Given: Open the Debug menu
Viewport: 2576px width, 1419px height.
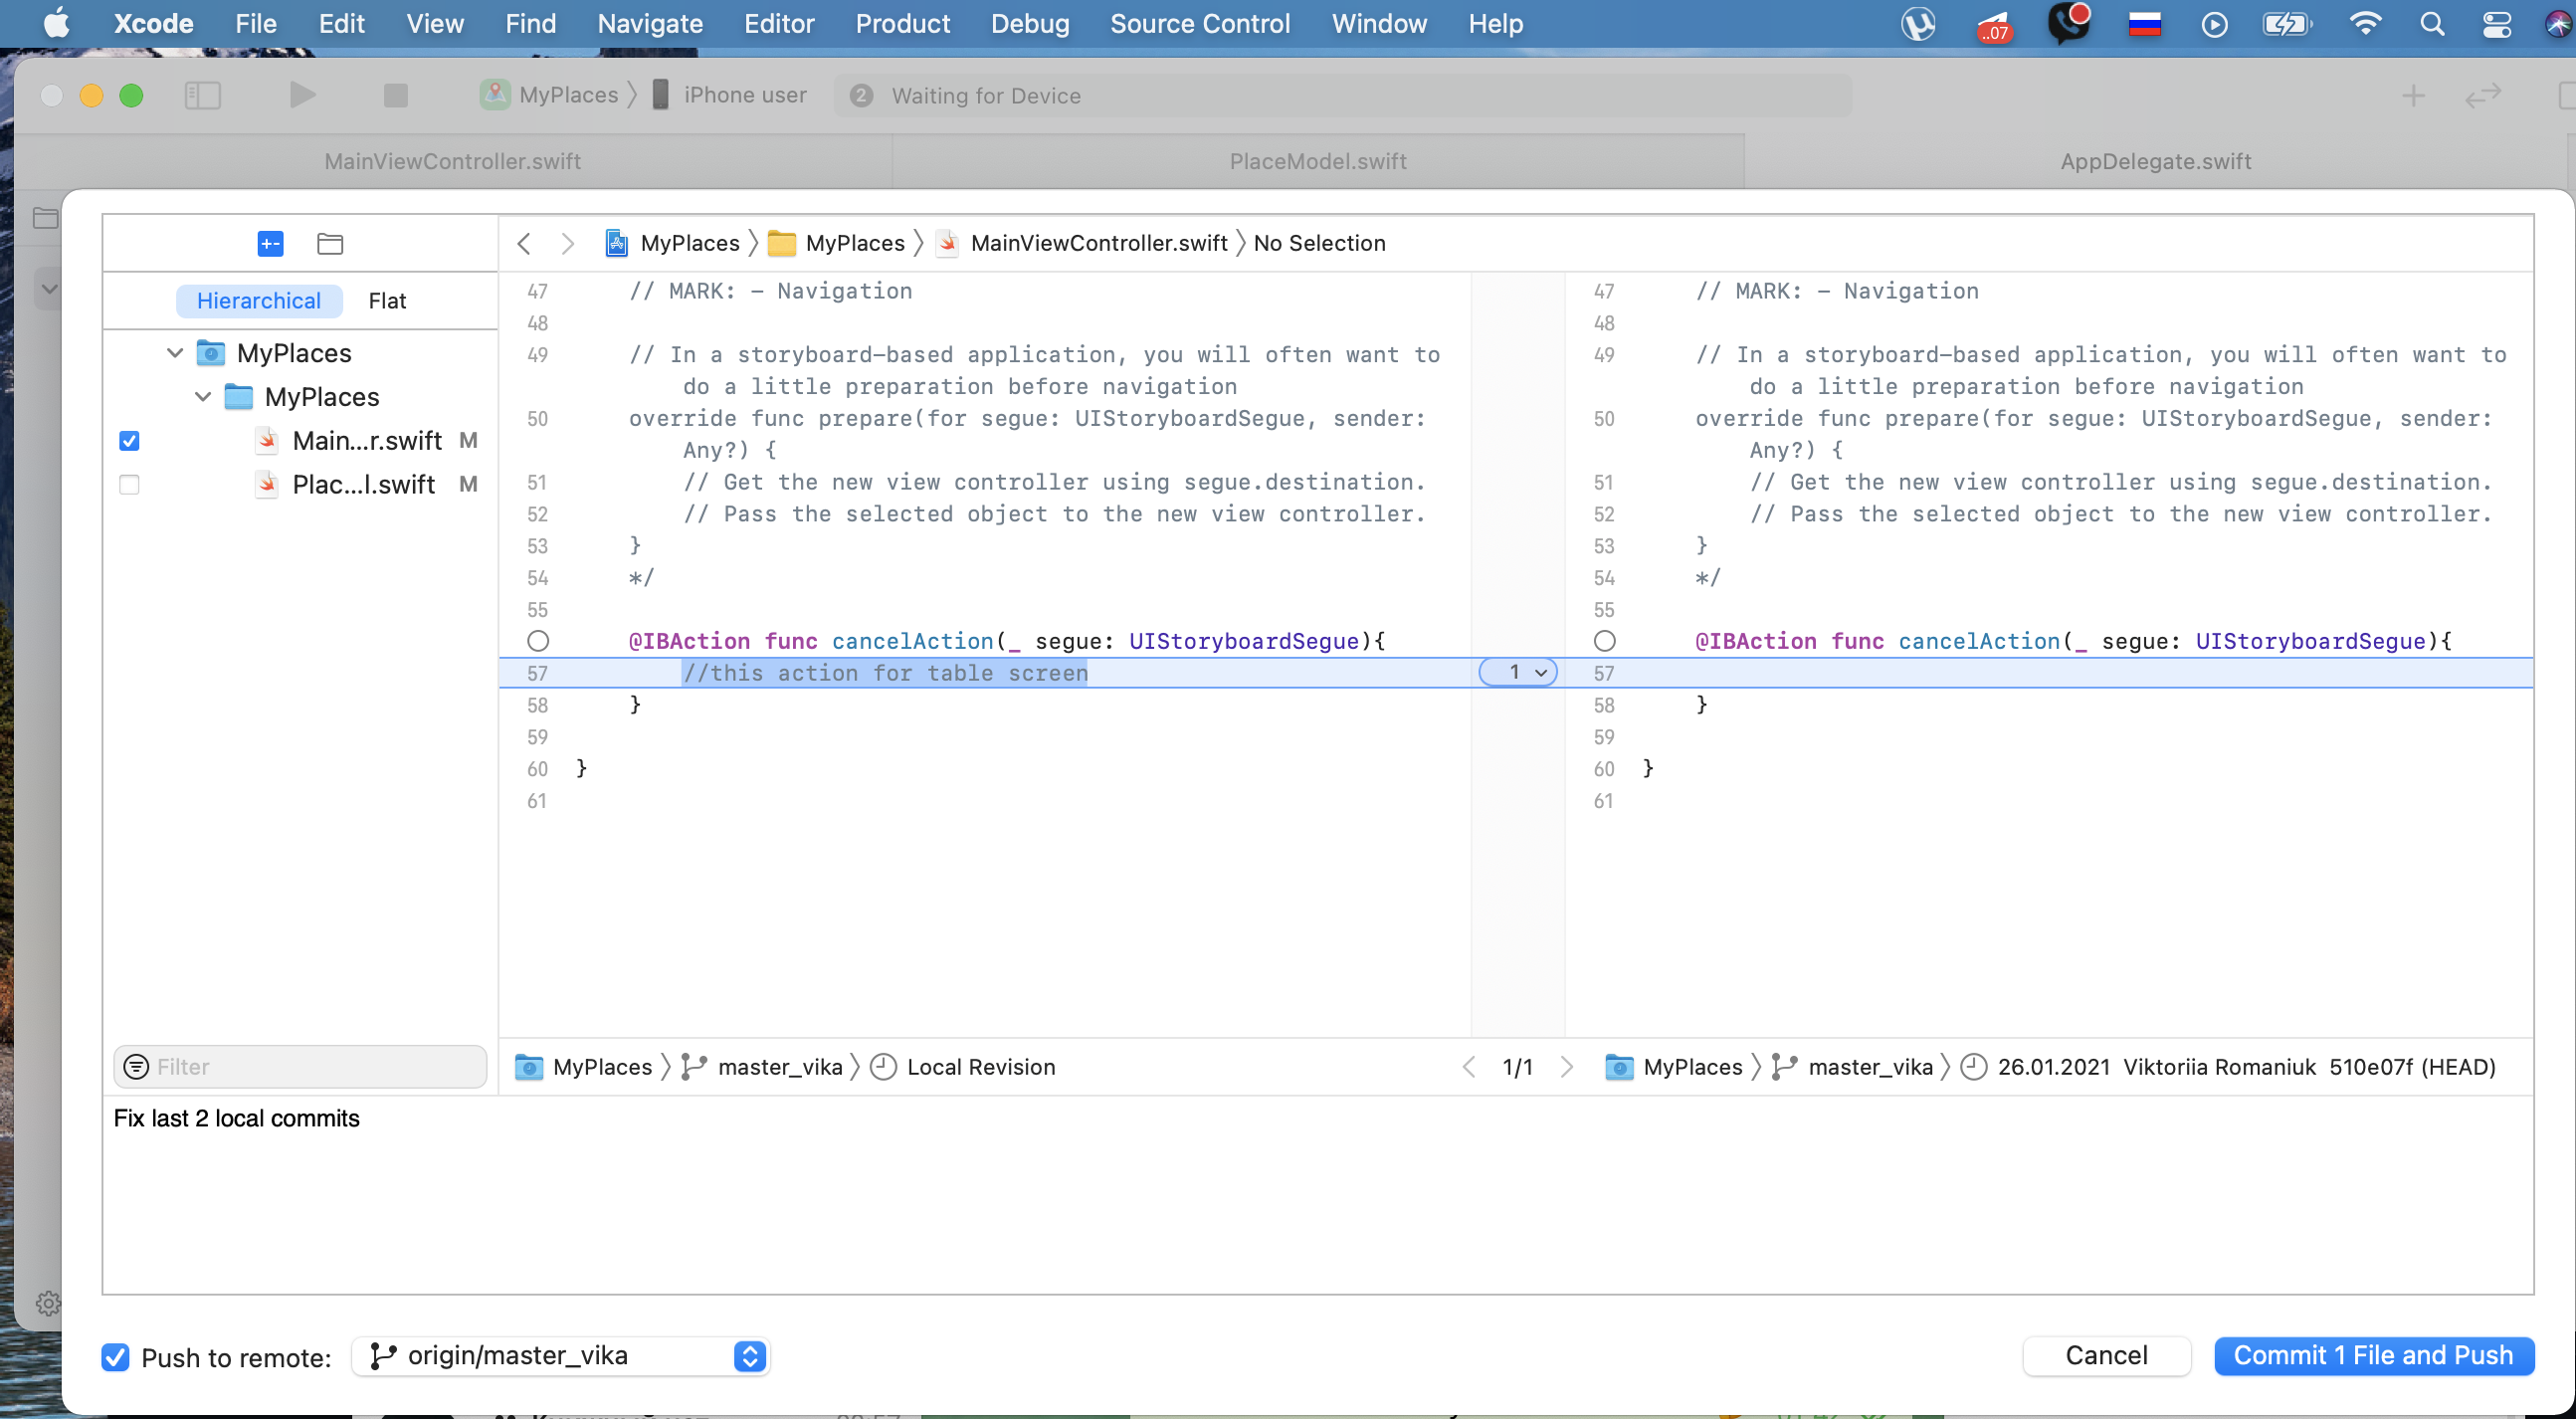Looking at the screenshot, I should point(1029,23).
